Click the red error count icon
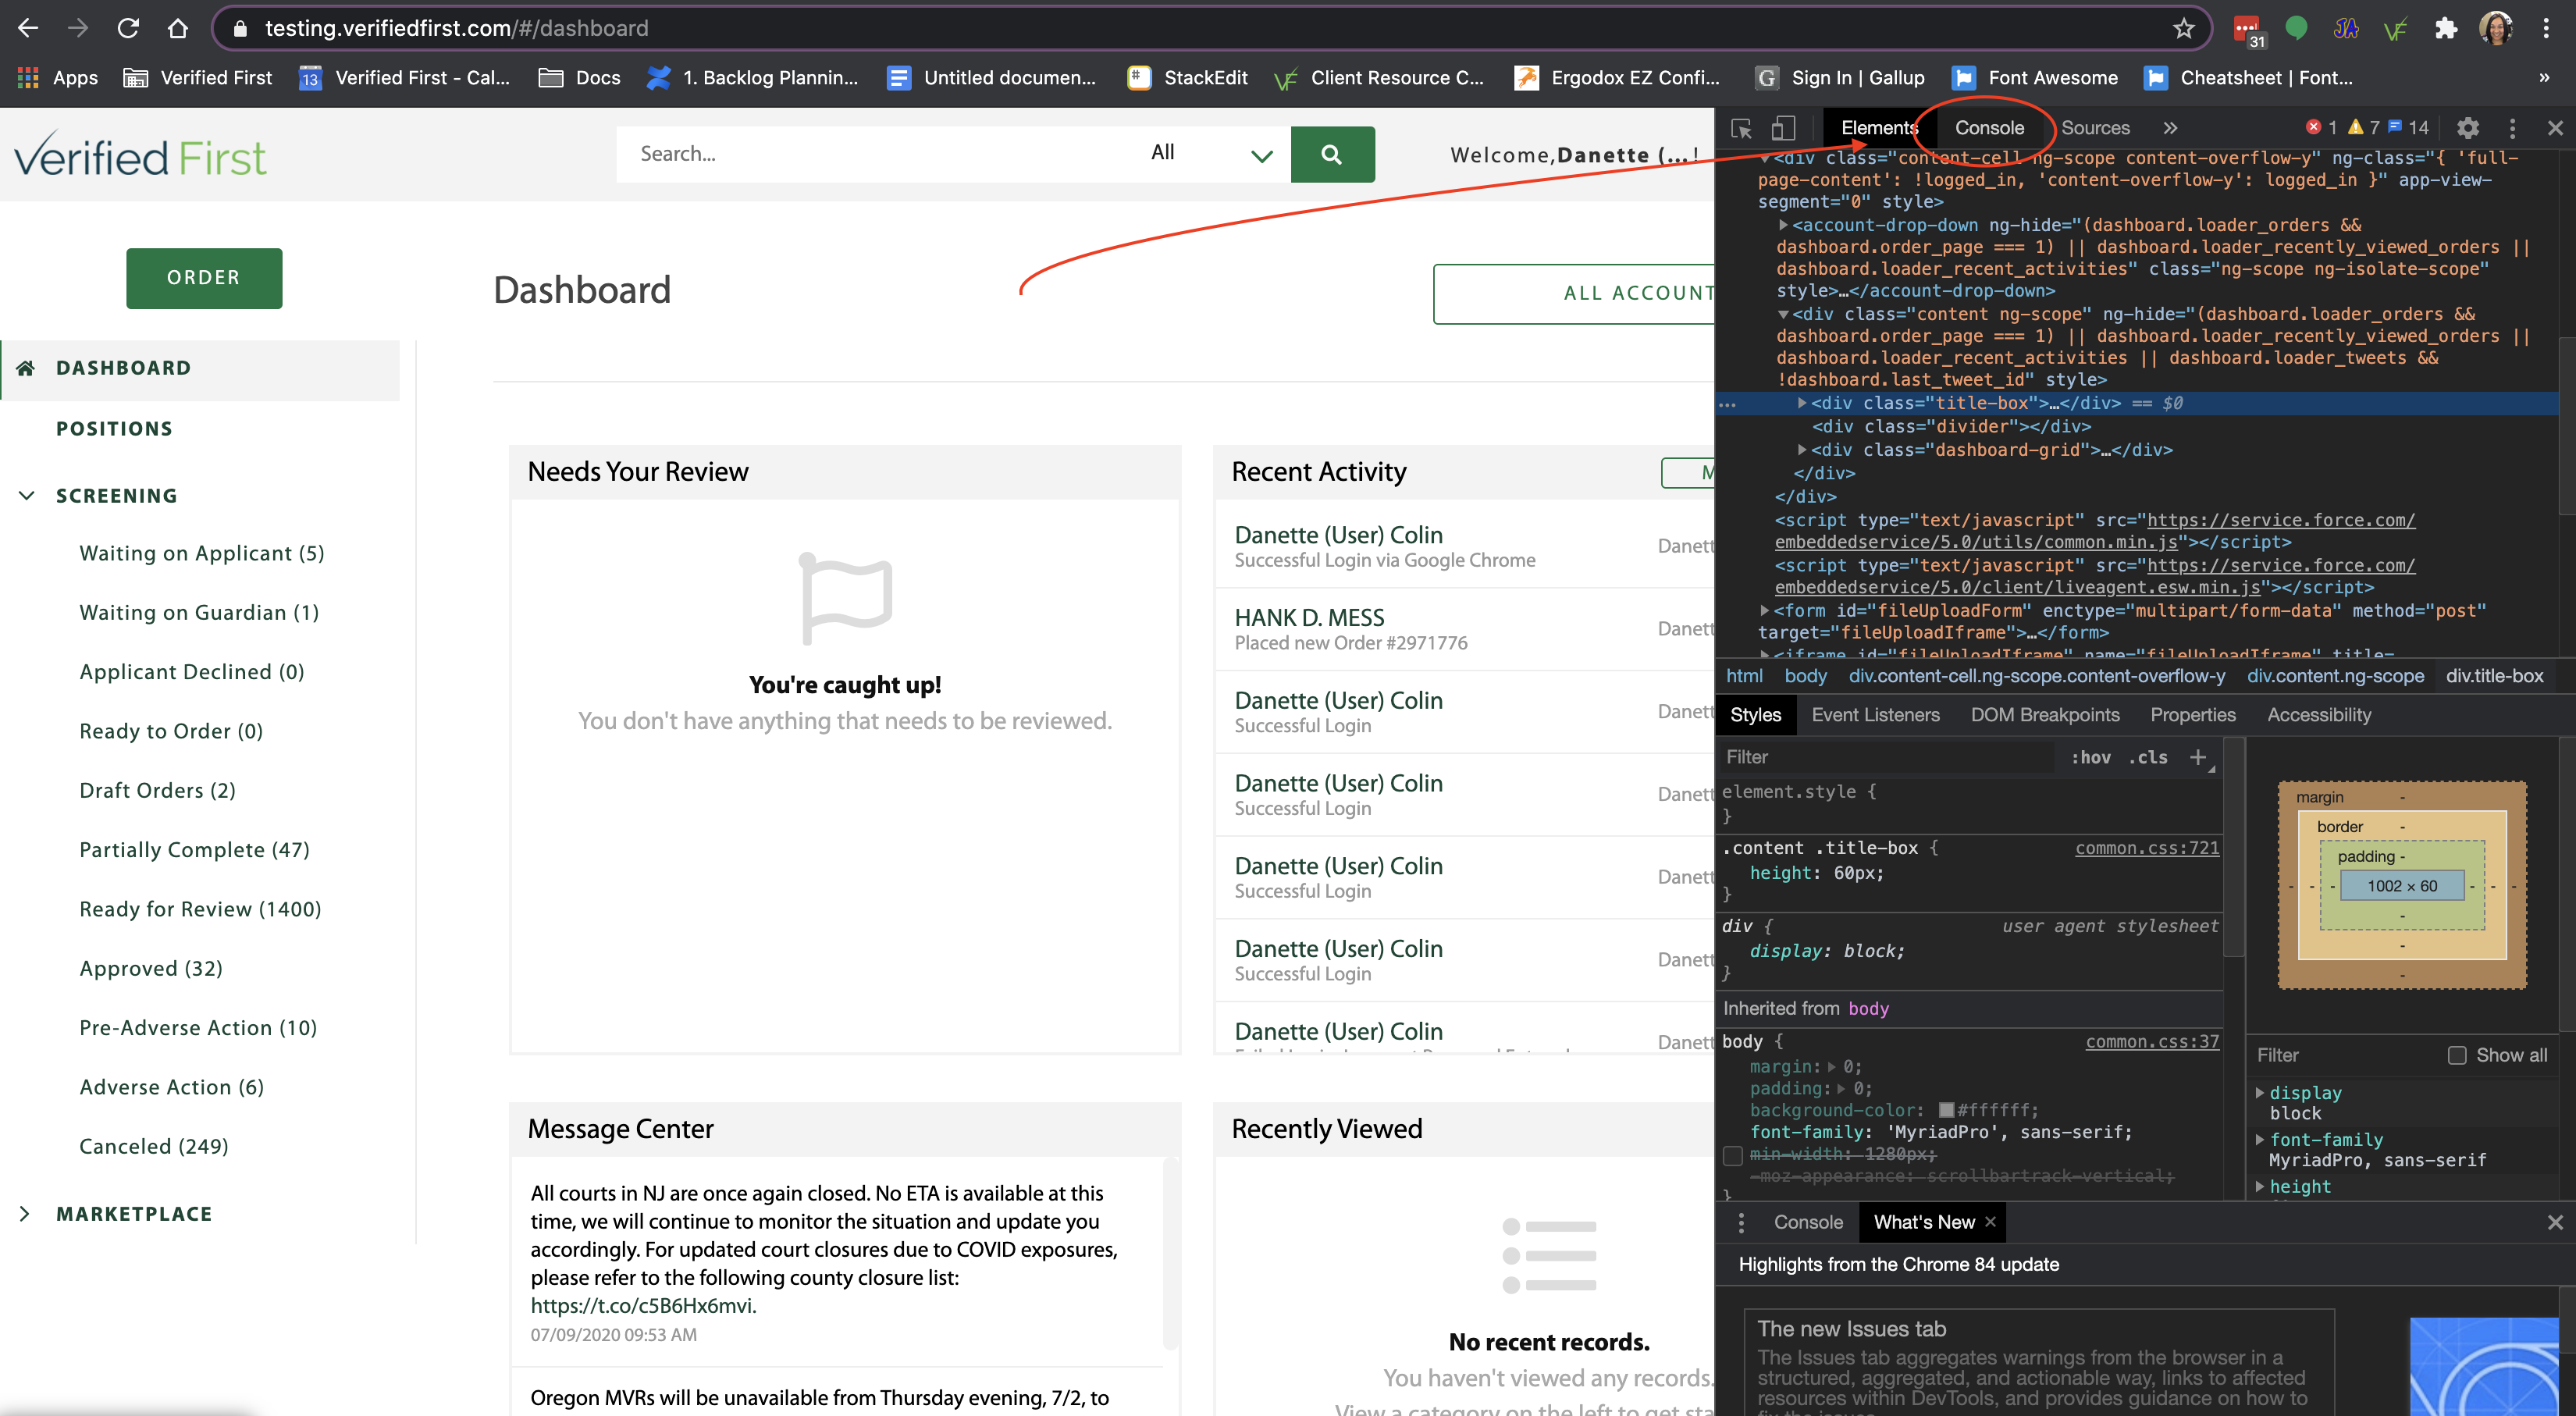 click(x=2313, y=127)
